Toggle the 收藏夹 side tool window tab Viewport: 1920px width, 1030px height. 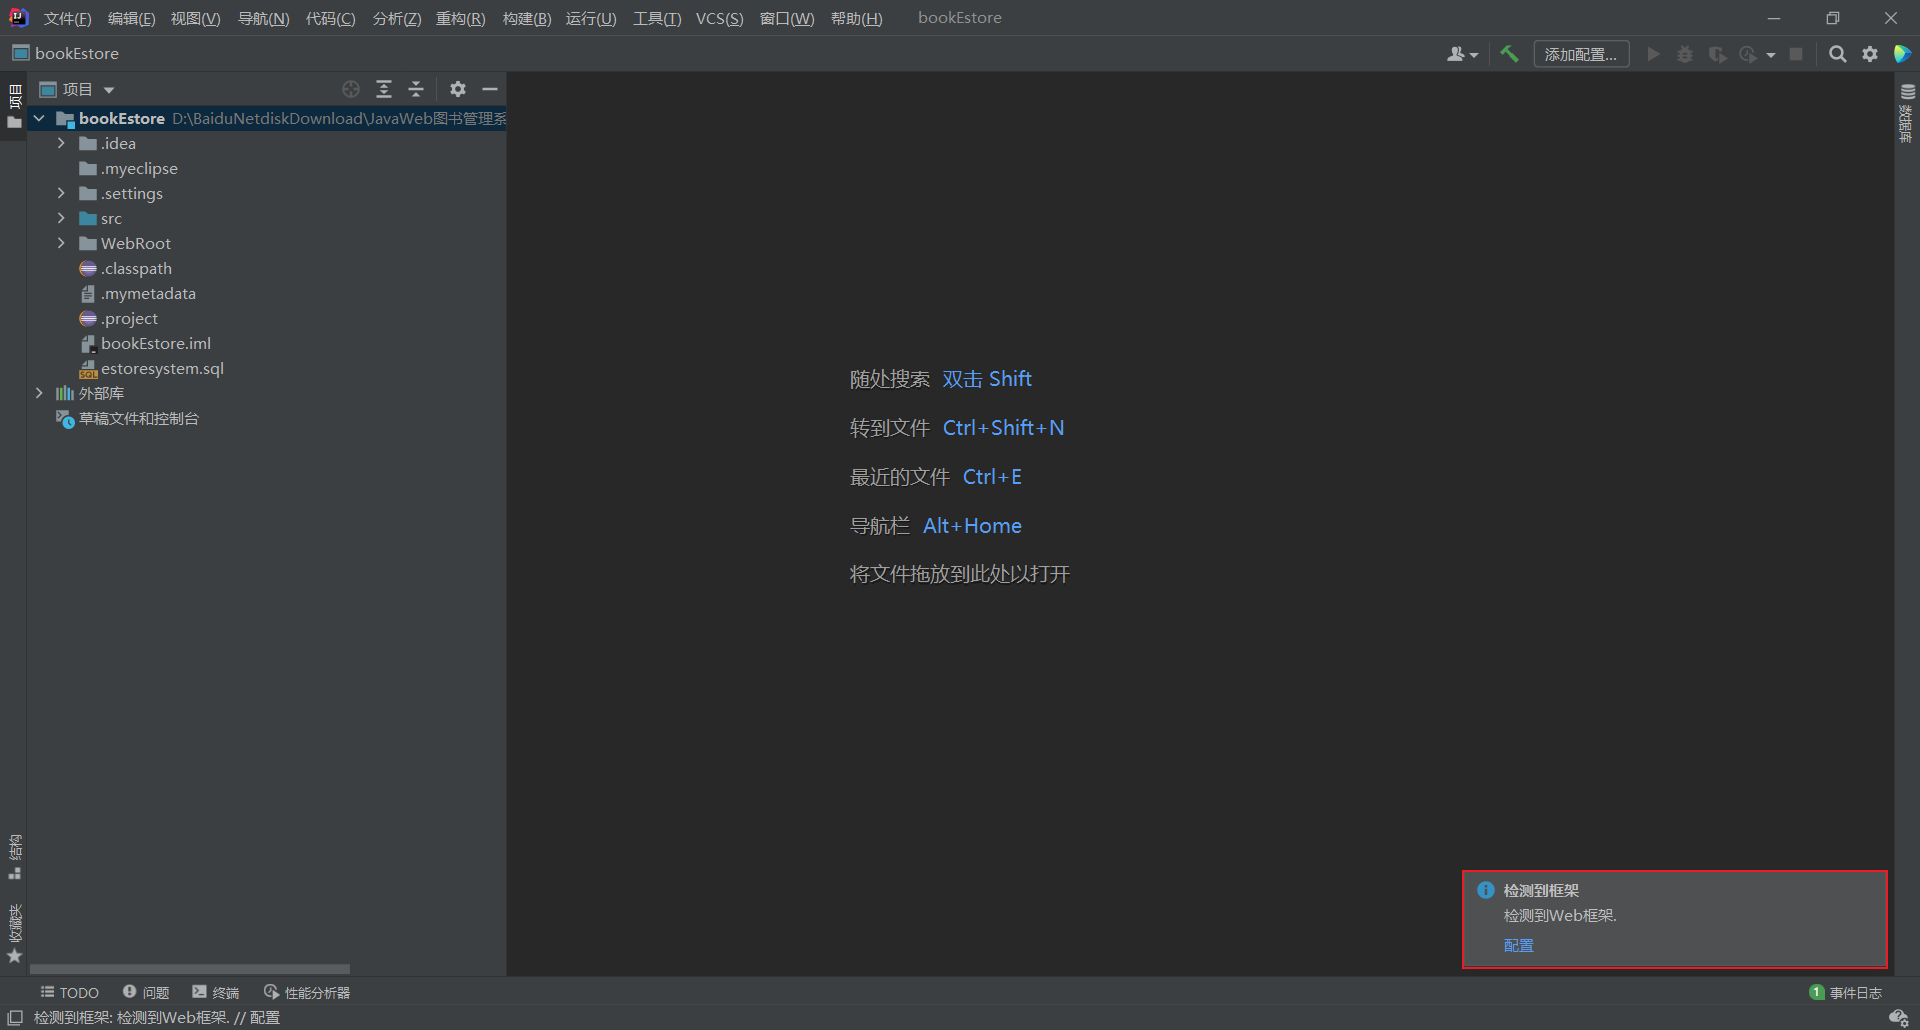click(x=14, y=933)
